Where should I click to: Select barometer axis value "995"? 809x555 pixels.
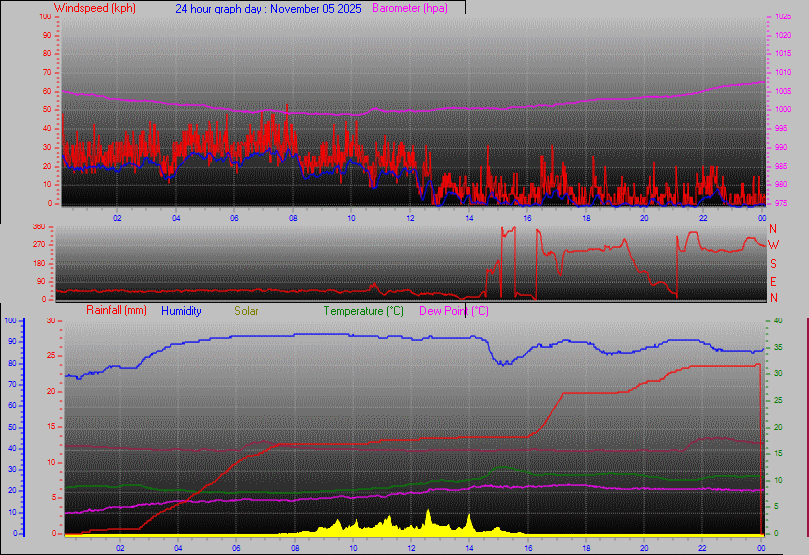[x=781, y=128]
